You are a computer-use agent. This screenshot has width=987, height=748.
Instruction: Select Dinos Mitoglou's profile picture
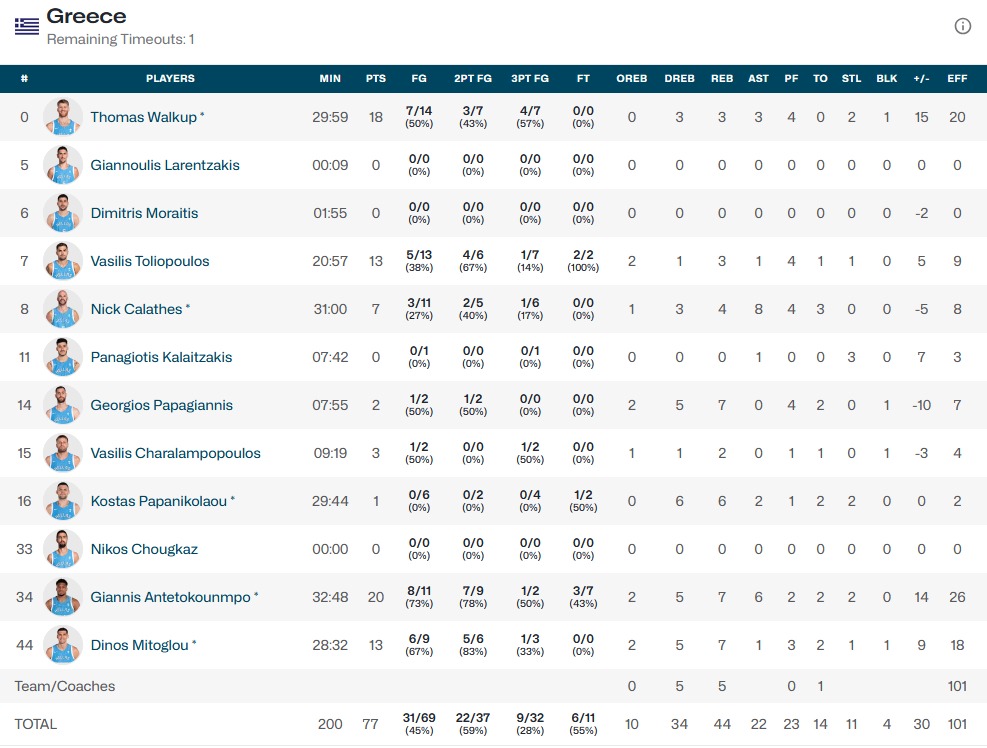click(63, 645)
